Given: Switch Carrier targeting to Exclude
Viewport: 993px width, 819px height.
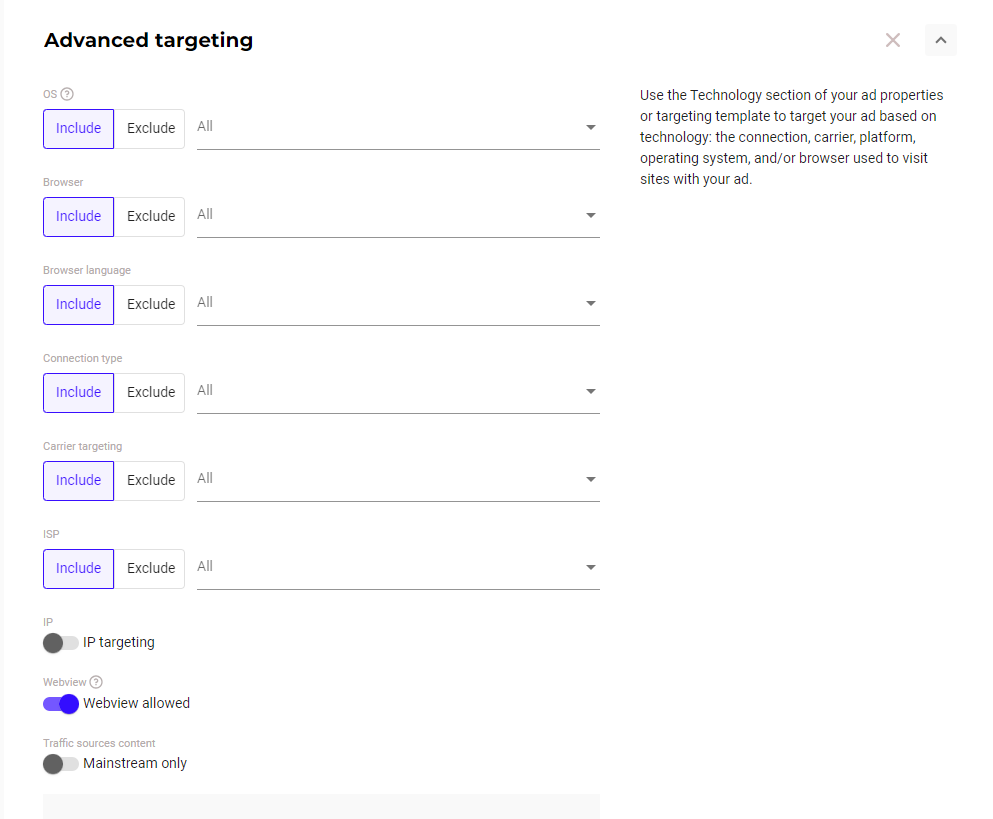Looking at the screenshot, I should click(x=150, y=480).
